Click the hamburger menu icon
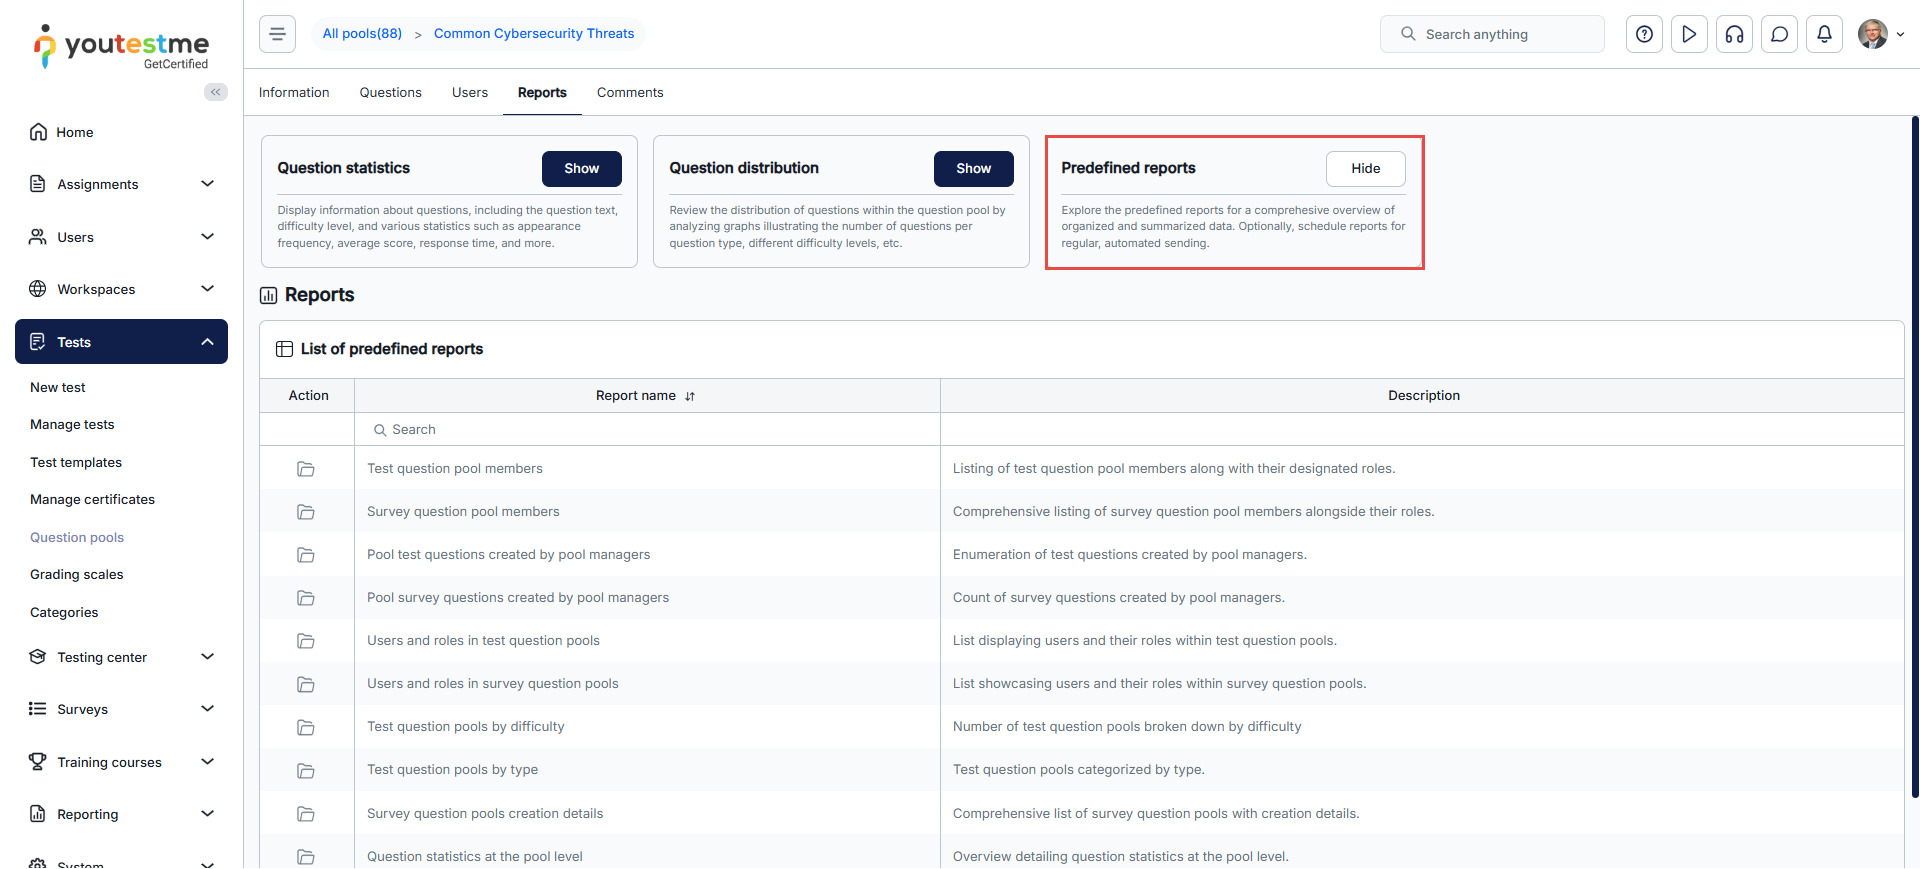Image resolution: width=1920 pixels, height=869 pixels. click(x=277, y=34)
